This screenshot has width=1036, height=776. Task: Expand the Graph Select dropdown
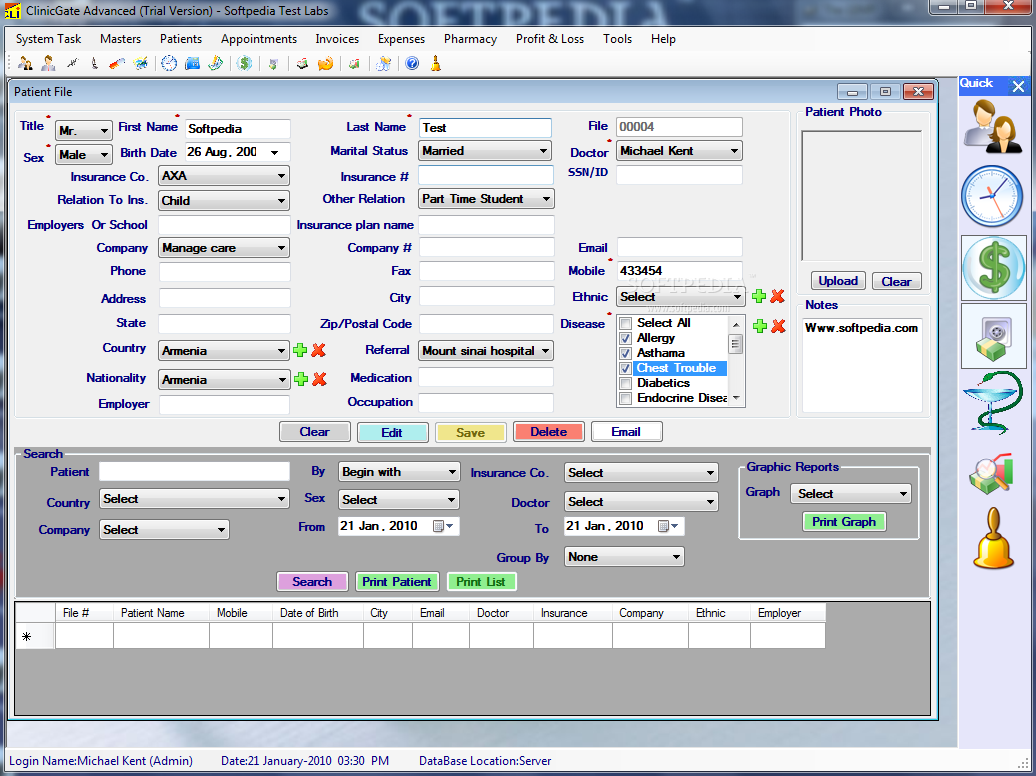point(851,493)
